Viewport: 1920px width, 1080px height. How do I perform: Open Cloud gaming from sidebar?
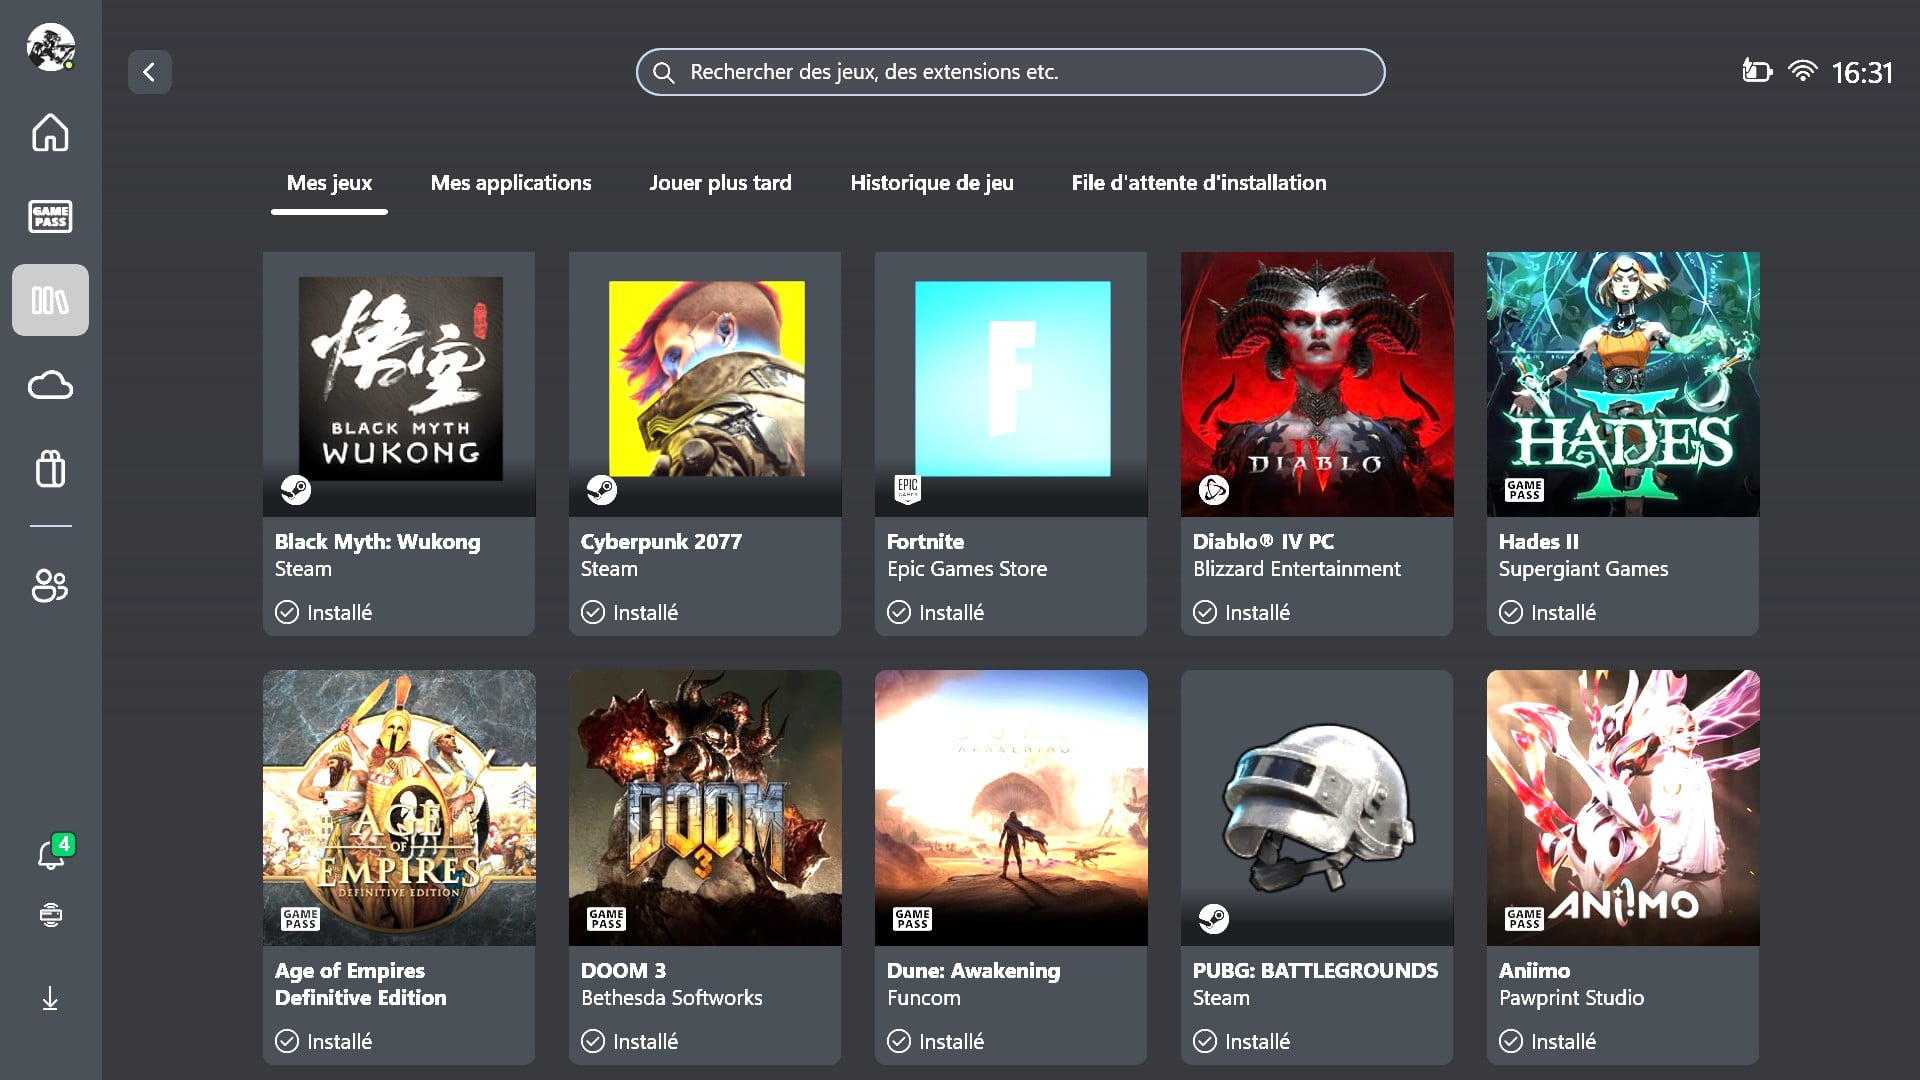point(50,385)
